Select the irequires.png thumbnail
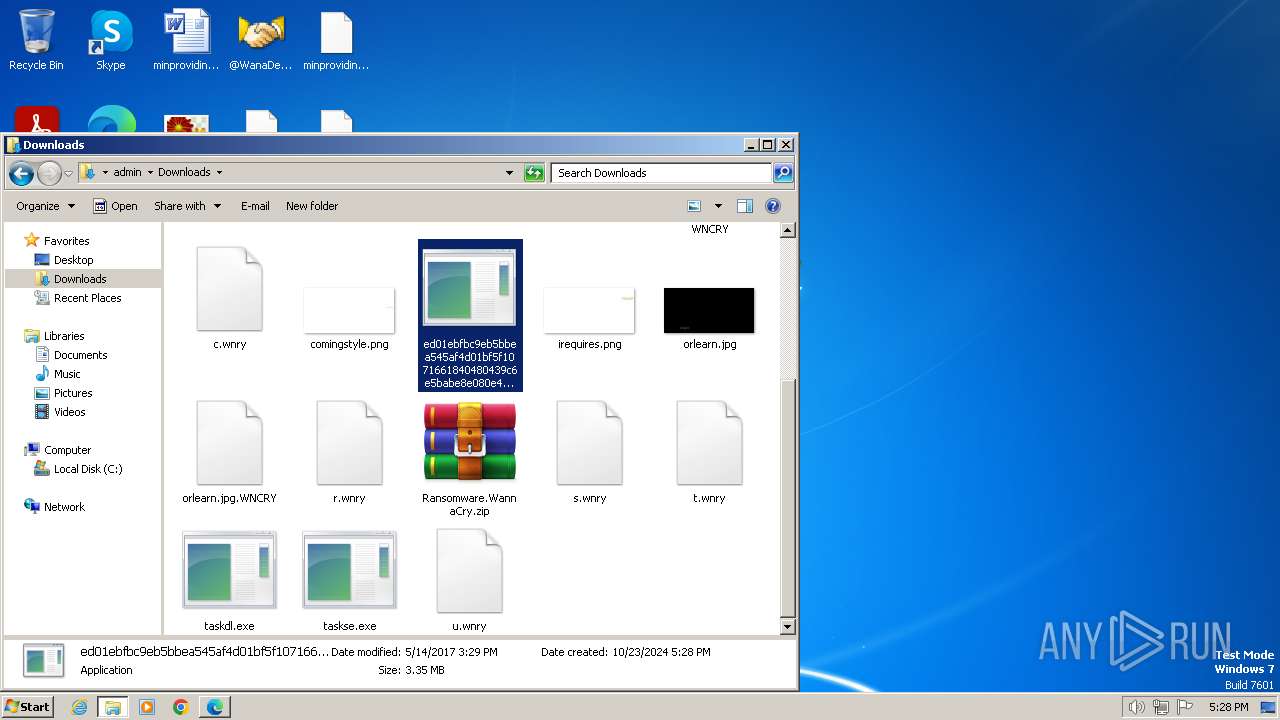 click(x=589, y=318)
